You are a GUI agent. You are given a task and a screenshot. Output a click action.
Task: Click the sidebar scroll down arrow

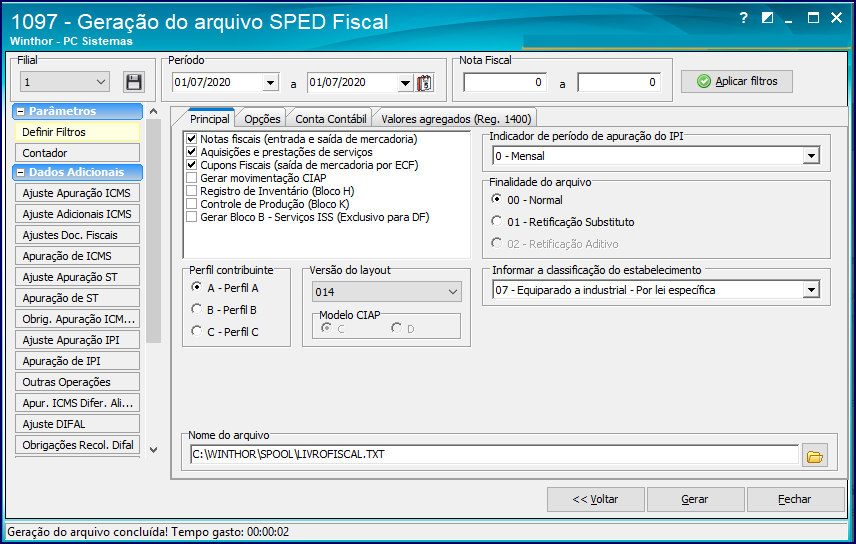(153, 450)
